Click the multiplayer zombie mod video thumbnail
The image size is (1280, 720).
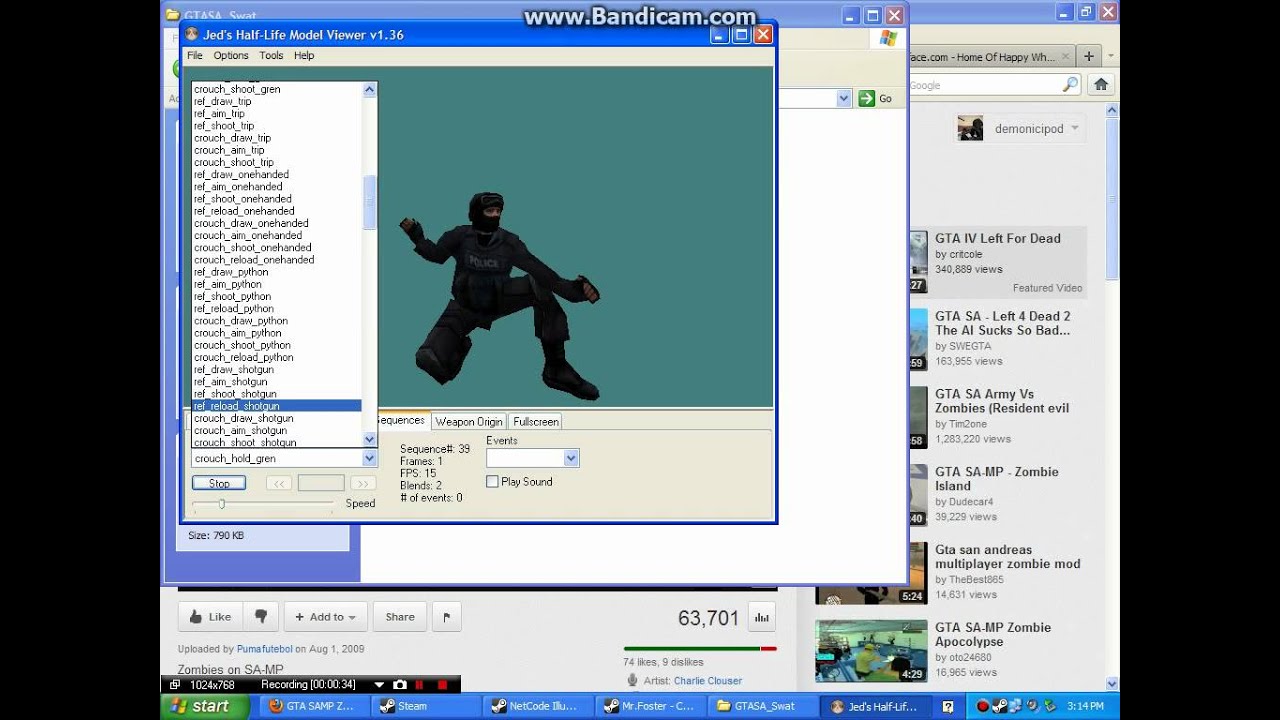tap(871, 573)
